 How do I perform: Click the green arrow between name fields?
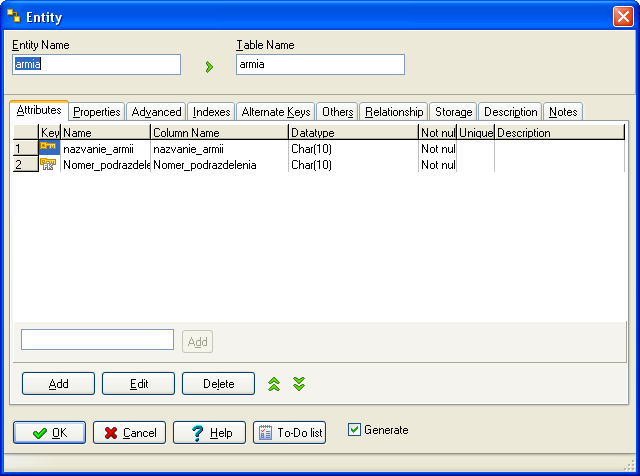click(x=209, y=67)
